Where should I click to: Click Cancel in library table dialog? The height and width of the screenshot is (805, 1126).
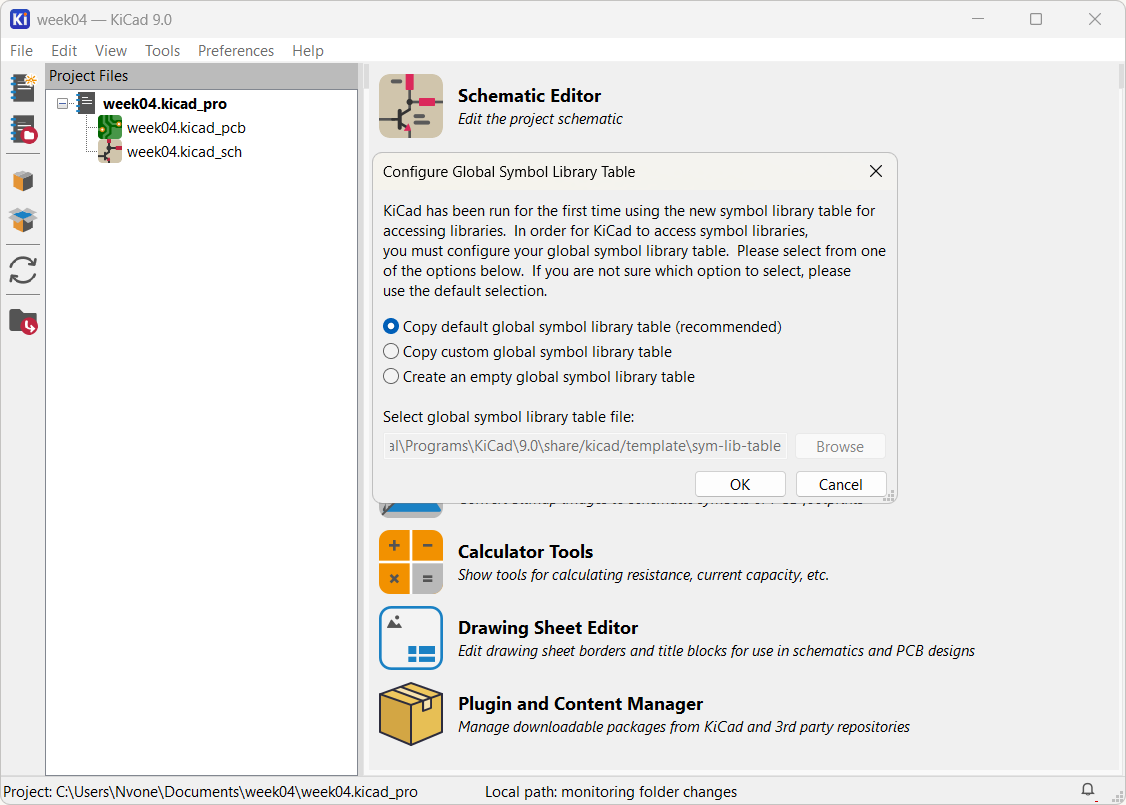click(x=840, y=485)
